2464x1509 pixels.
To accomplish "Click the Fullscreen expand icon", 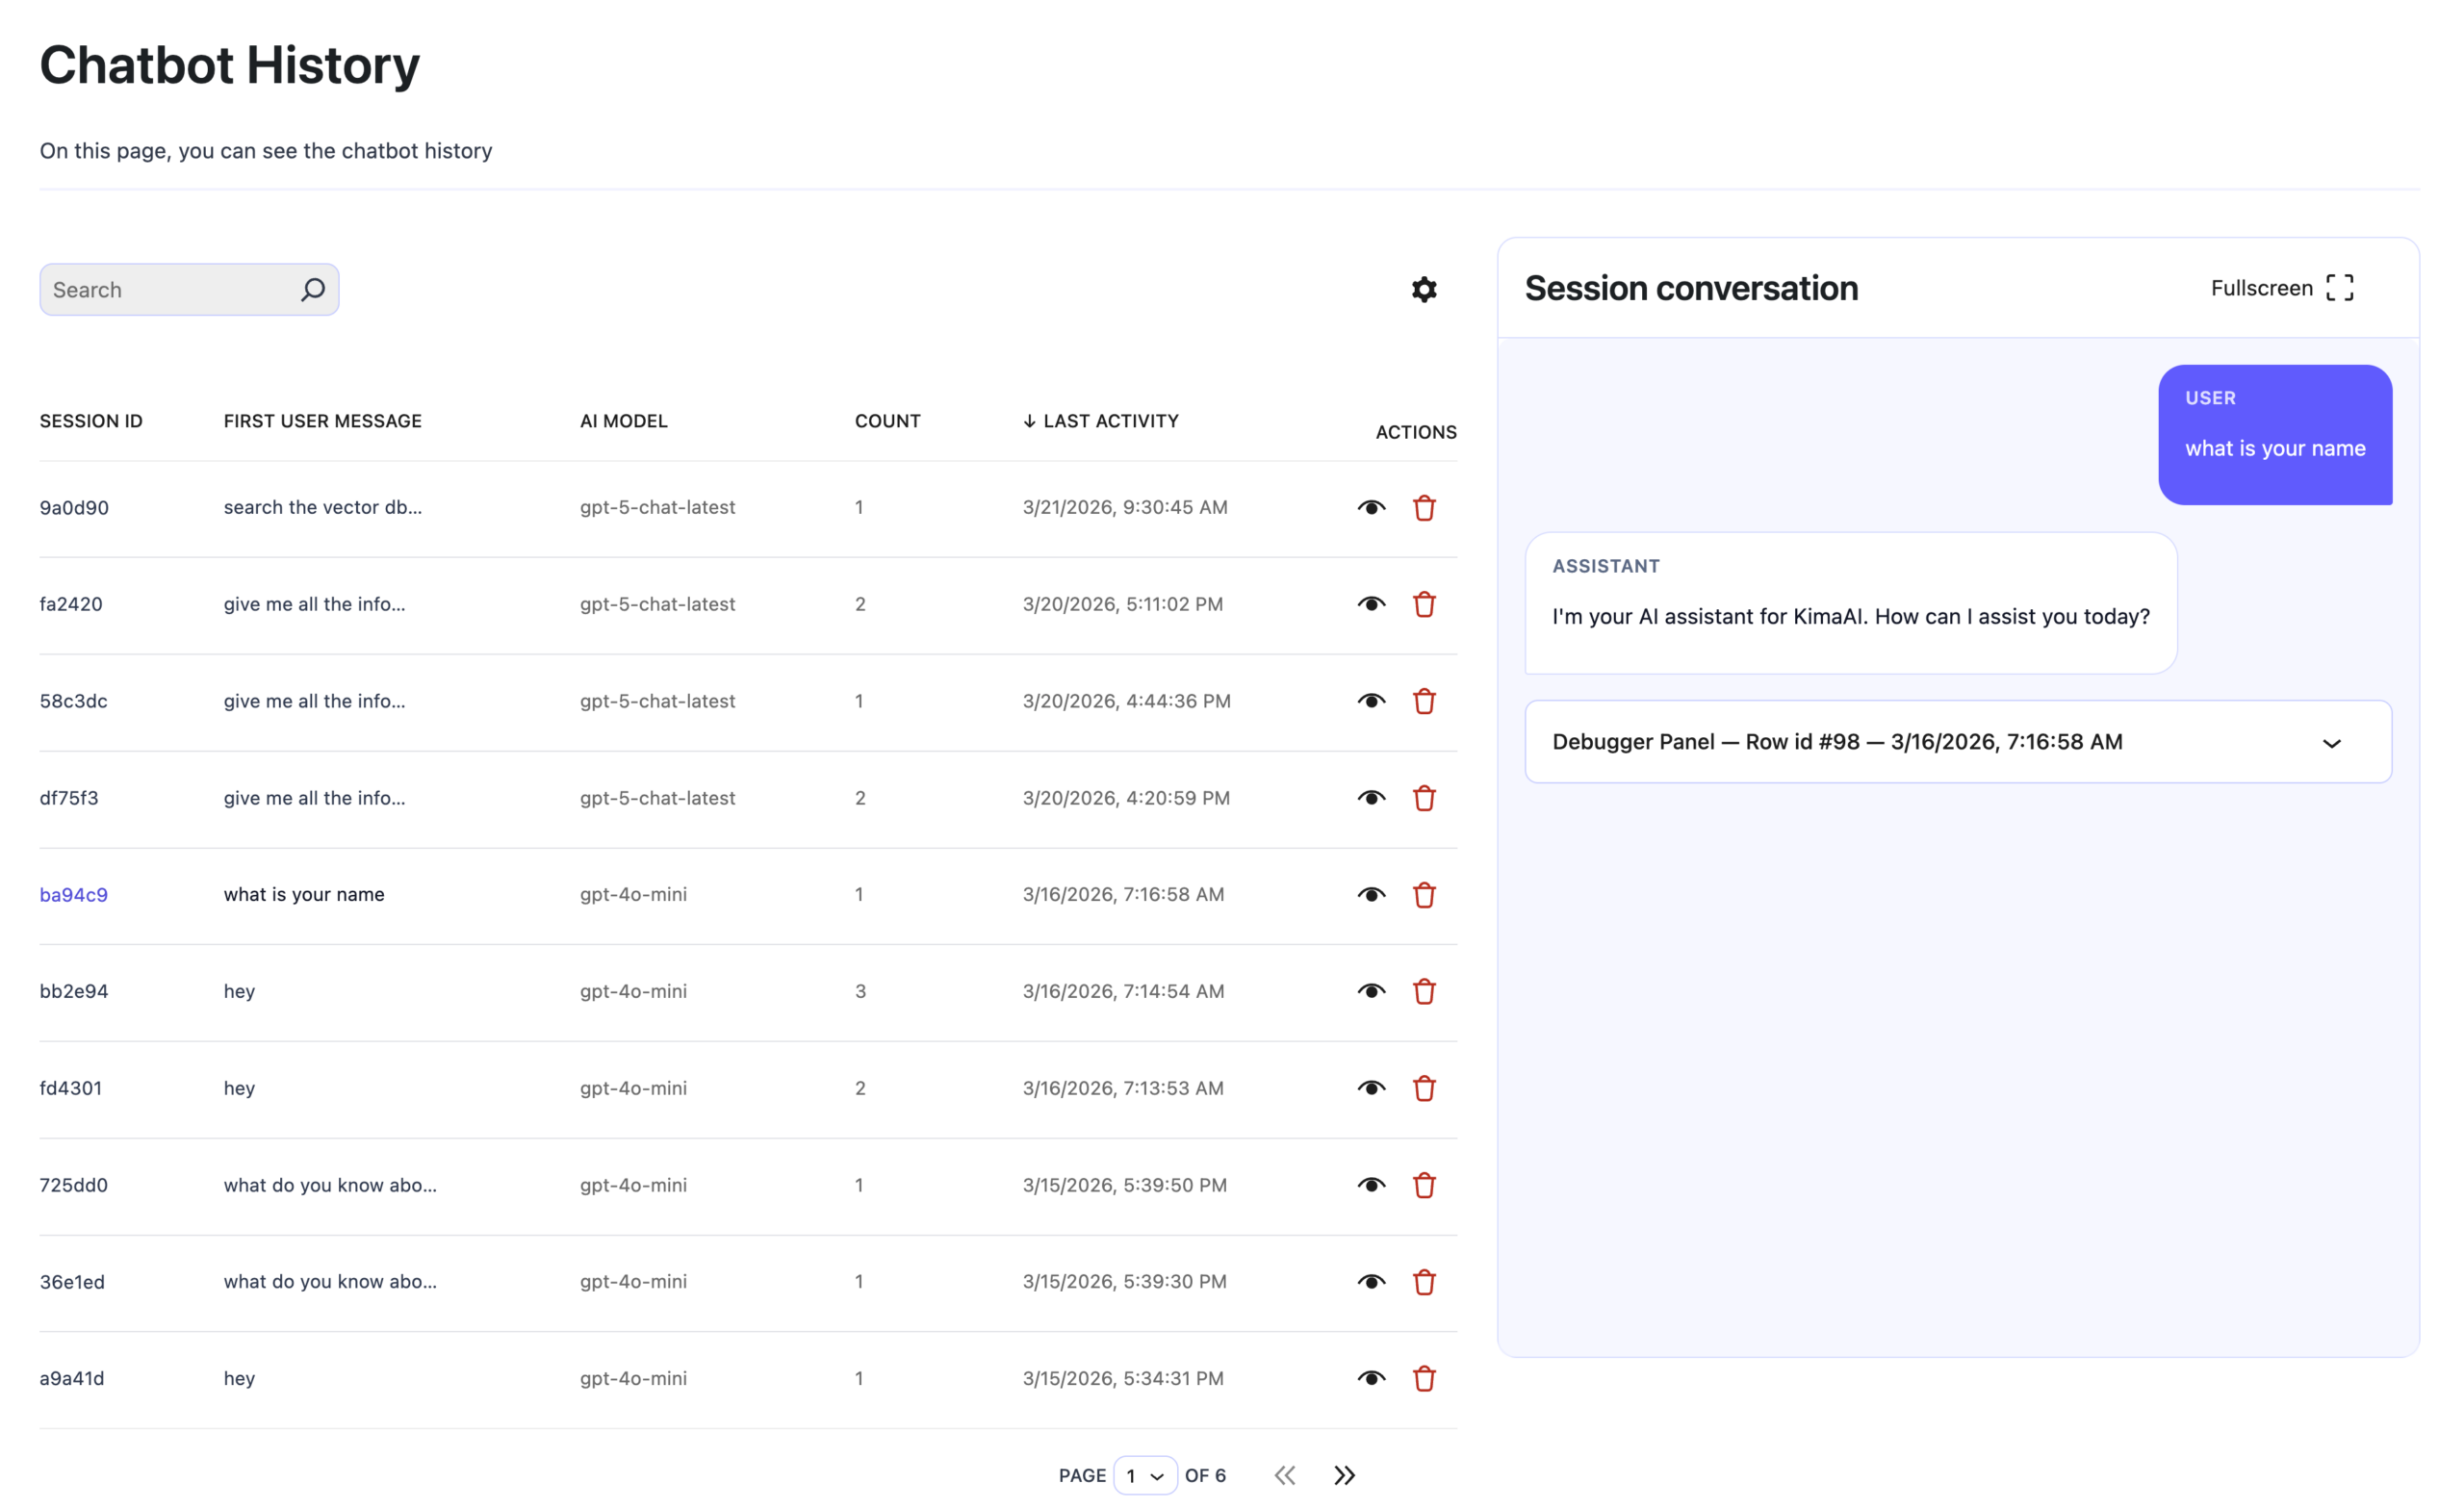I will [2339, 288].
